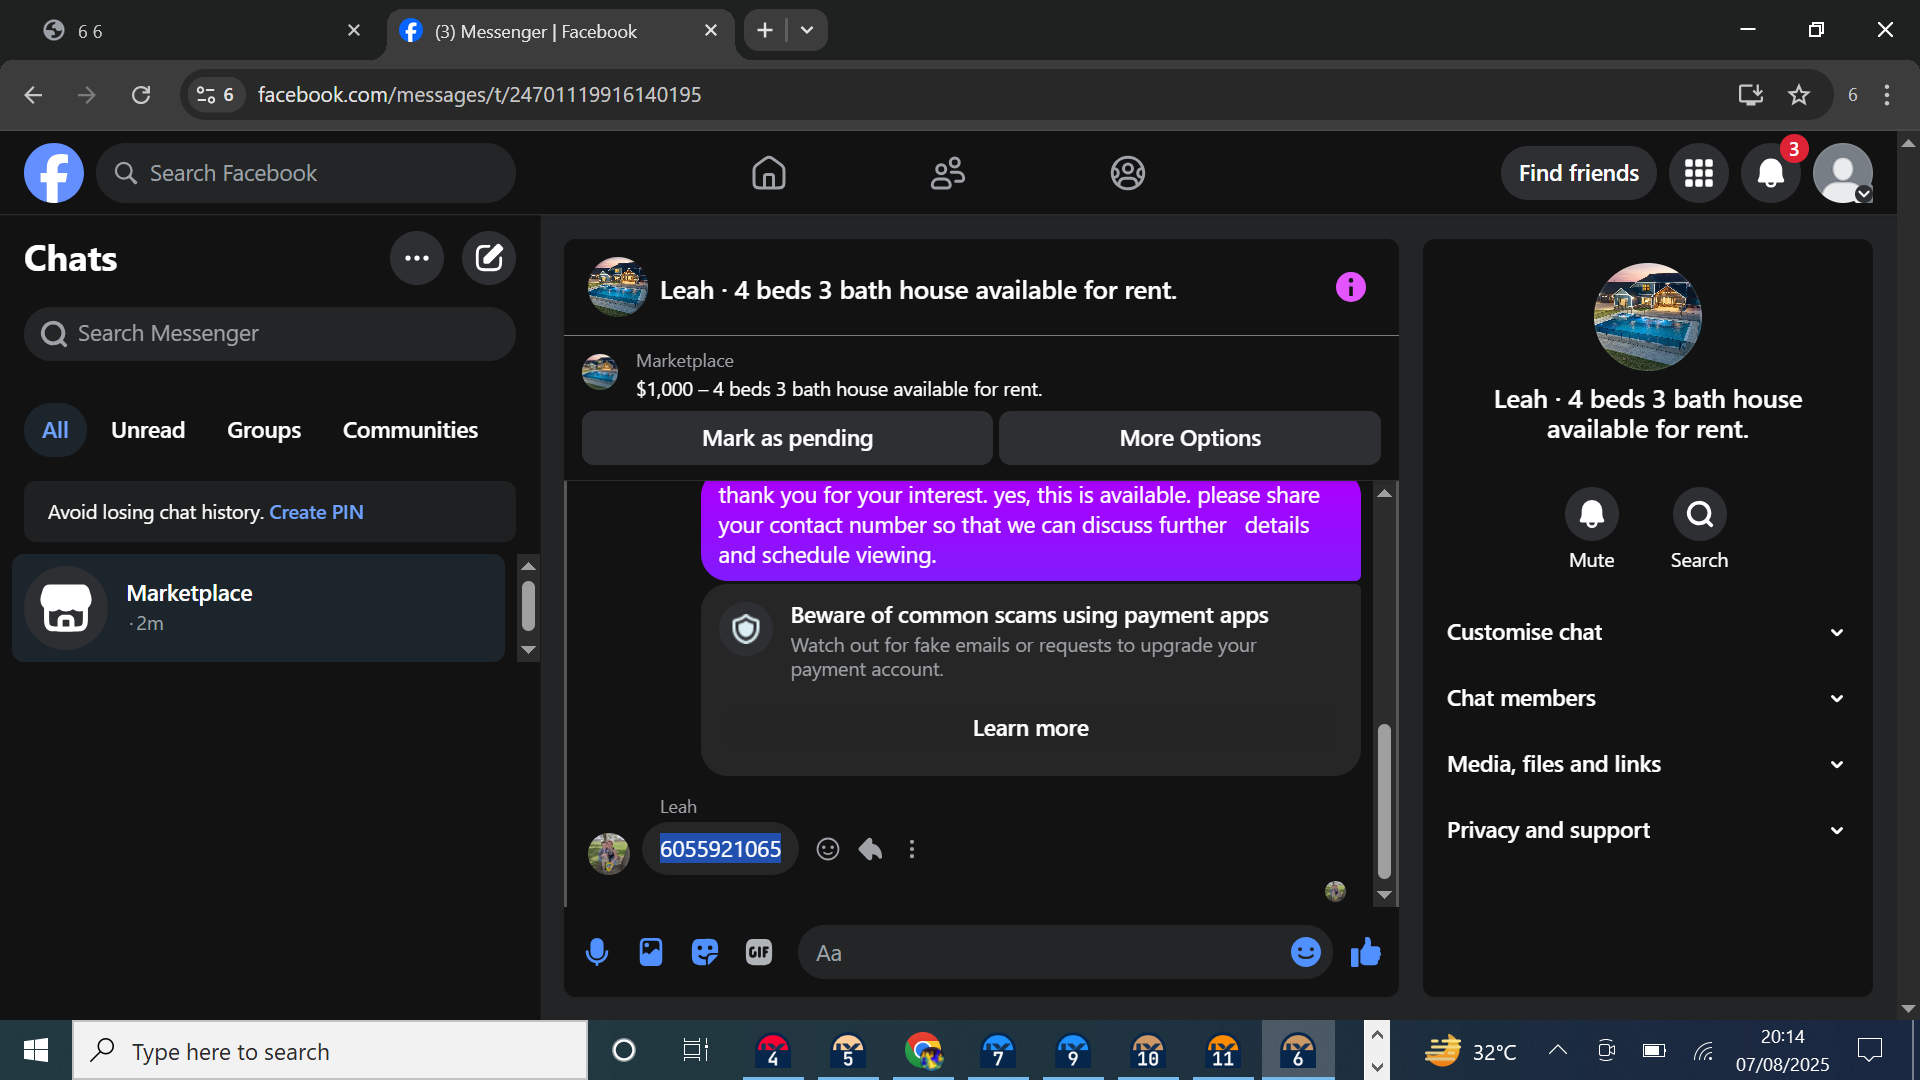
Task: Open the browser tab search dropdown
Action: [807, 30]
